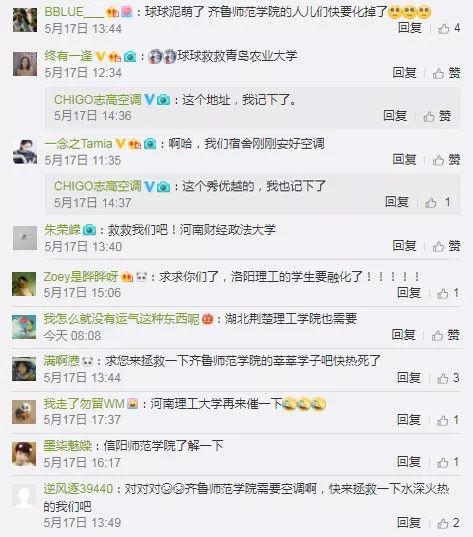Click thumbs-up on 逆风逐39440's comment
The width and height of the screenshot is (473, 537).
tap(443, 523)
